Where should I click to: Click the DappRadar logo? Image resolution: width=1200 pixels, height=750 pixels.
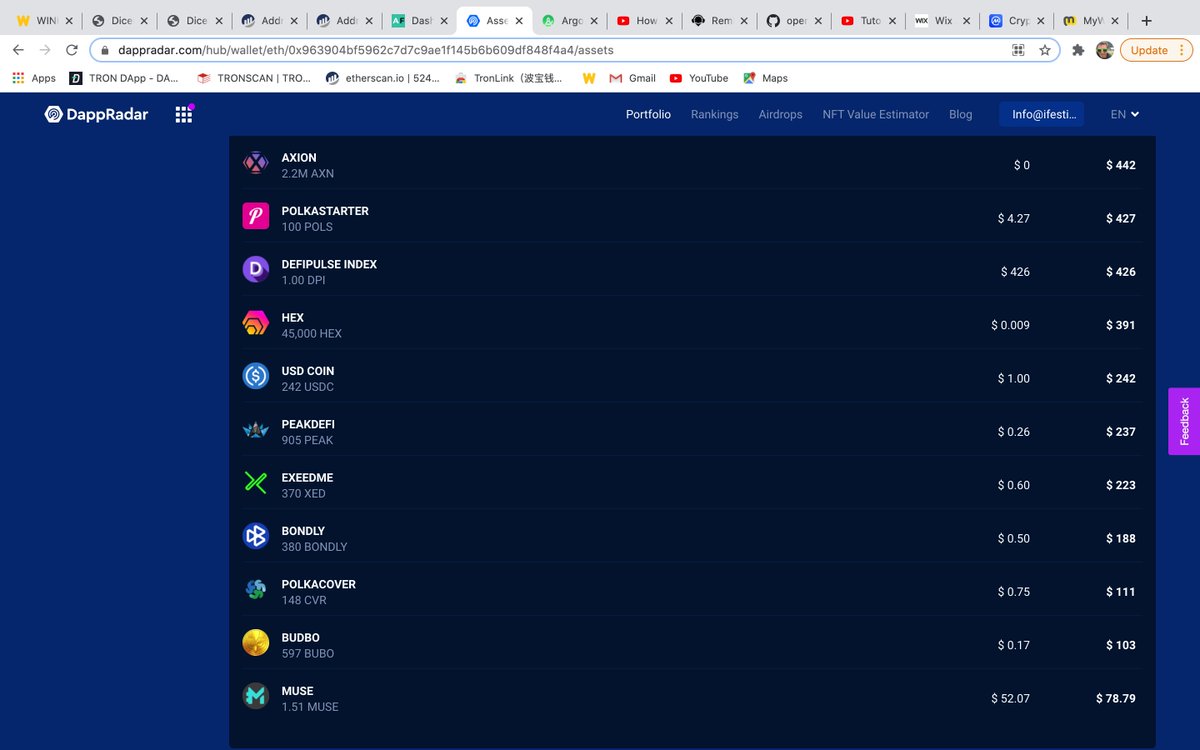click(x=96, y=114)
